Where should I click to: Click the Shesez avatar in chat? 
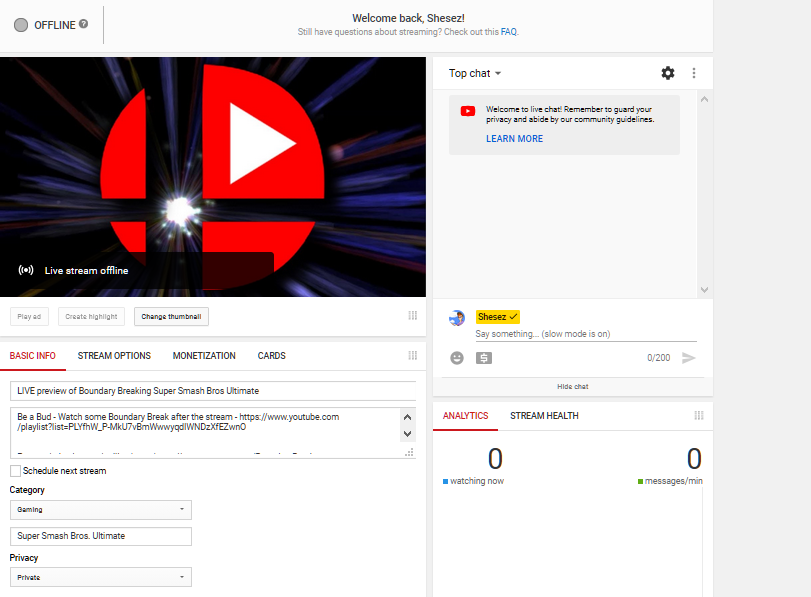pyautogui.click(x=457, y=318)
